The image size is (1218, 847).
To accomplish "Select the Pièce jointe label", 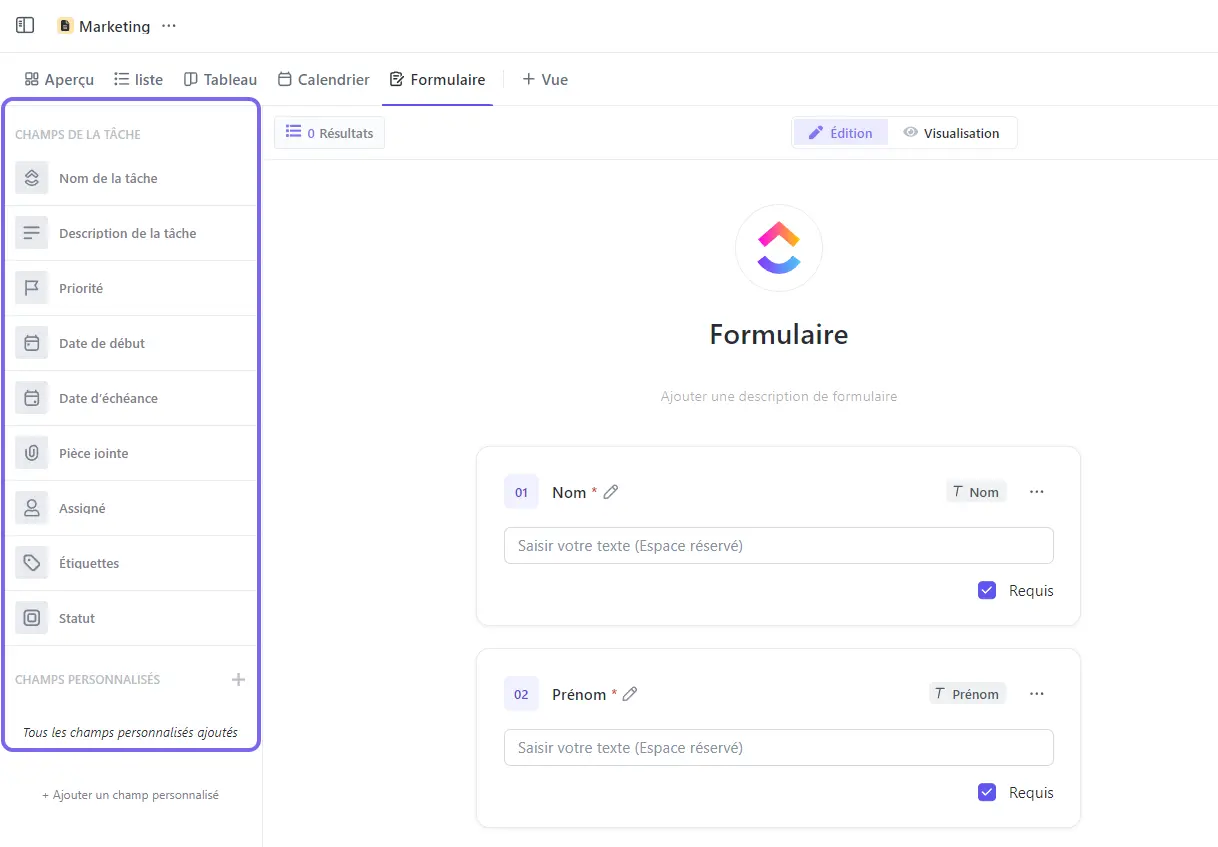I will pos(94,453).
